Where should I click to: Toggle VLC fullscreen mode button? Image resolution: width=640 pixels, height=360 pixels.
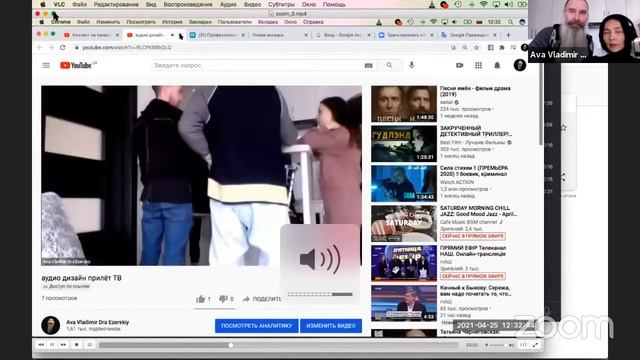point(535,345)
